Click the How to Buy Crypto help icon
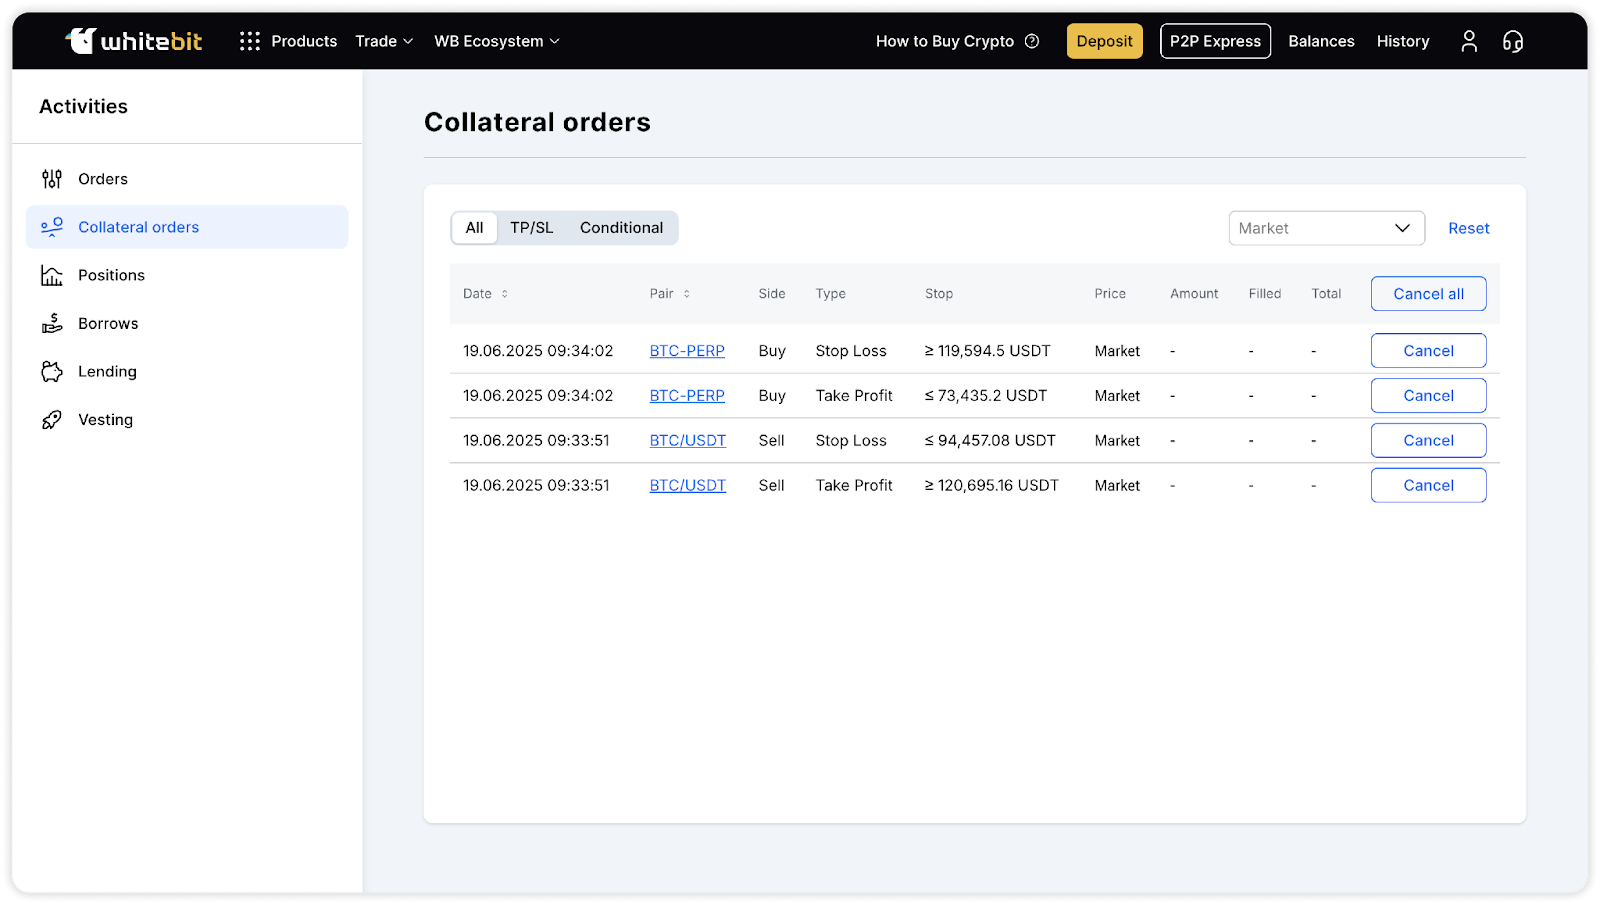Screen dimensions: 1600x905 coord(1032,41)
